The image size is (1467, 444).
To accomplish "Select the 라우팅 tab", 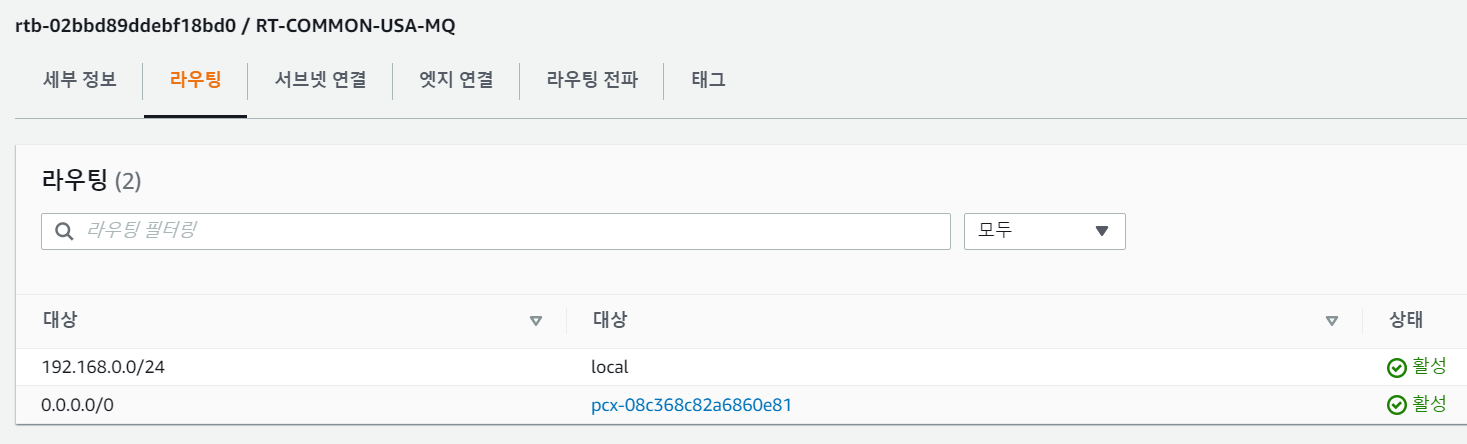I will 196,80.
